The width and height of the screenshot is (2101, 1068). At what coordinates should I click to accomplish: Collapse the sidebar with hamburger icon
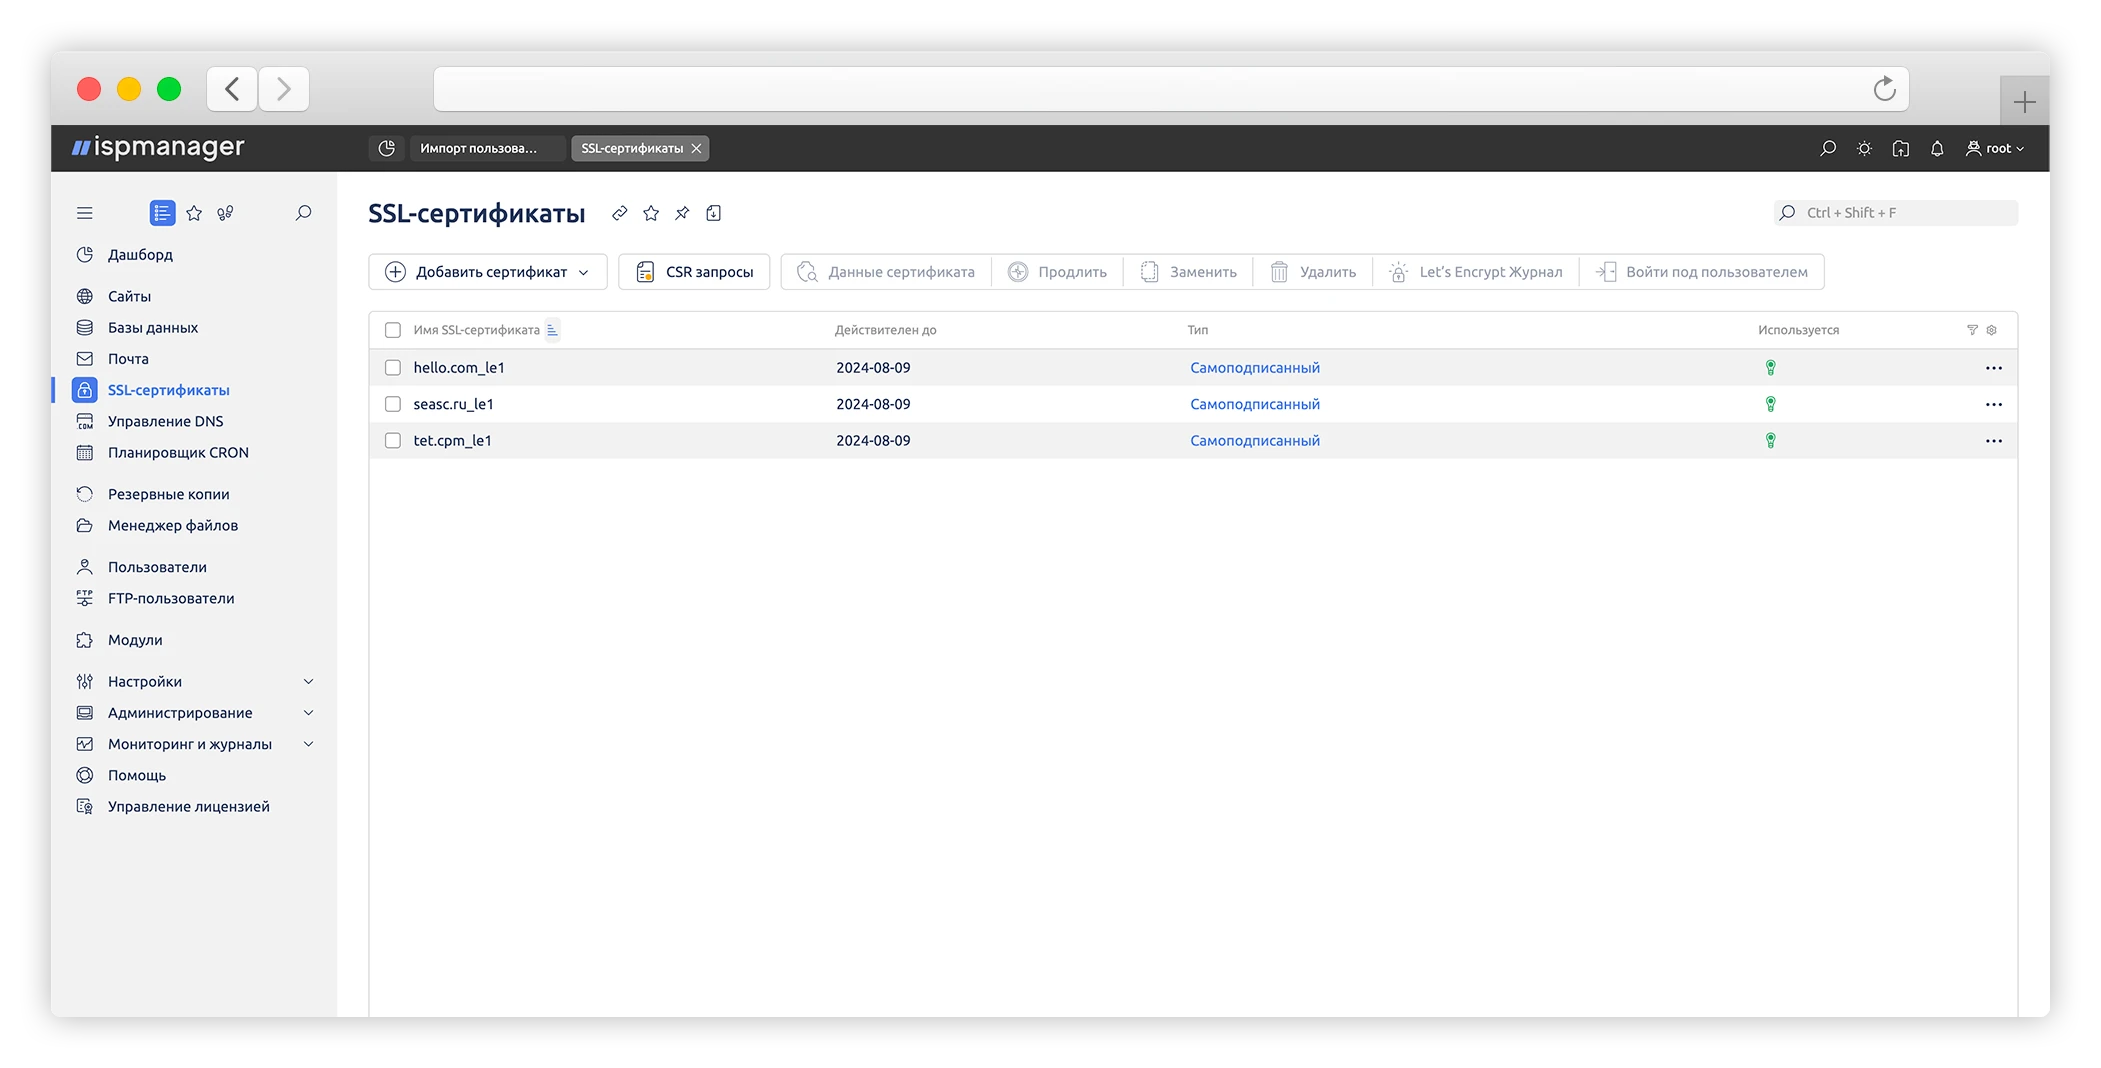click(x=85, y=213)
